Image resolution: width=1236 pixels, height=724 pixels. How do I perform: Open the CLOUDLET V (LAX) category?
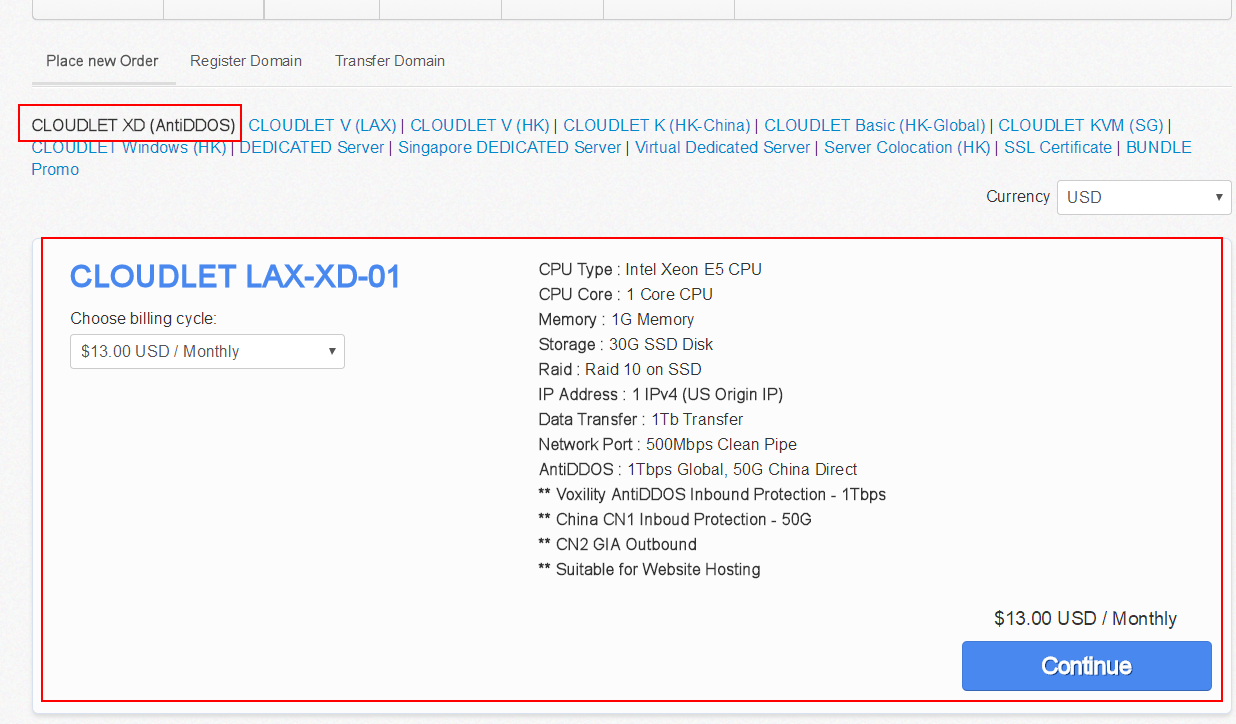click(x=322, y=125)
